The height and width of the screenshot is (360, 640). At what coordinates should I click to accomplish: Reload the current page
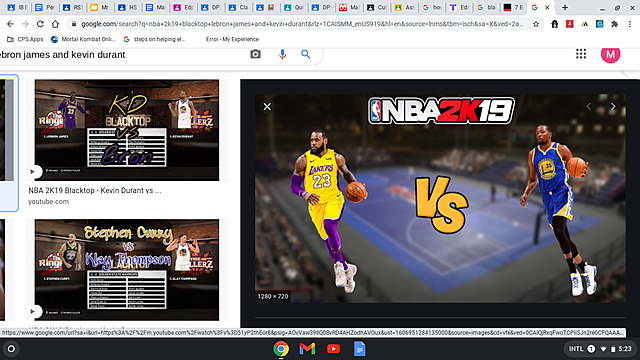pos(40,24)
